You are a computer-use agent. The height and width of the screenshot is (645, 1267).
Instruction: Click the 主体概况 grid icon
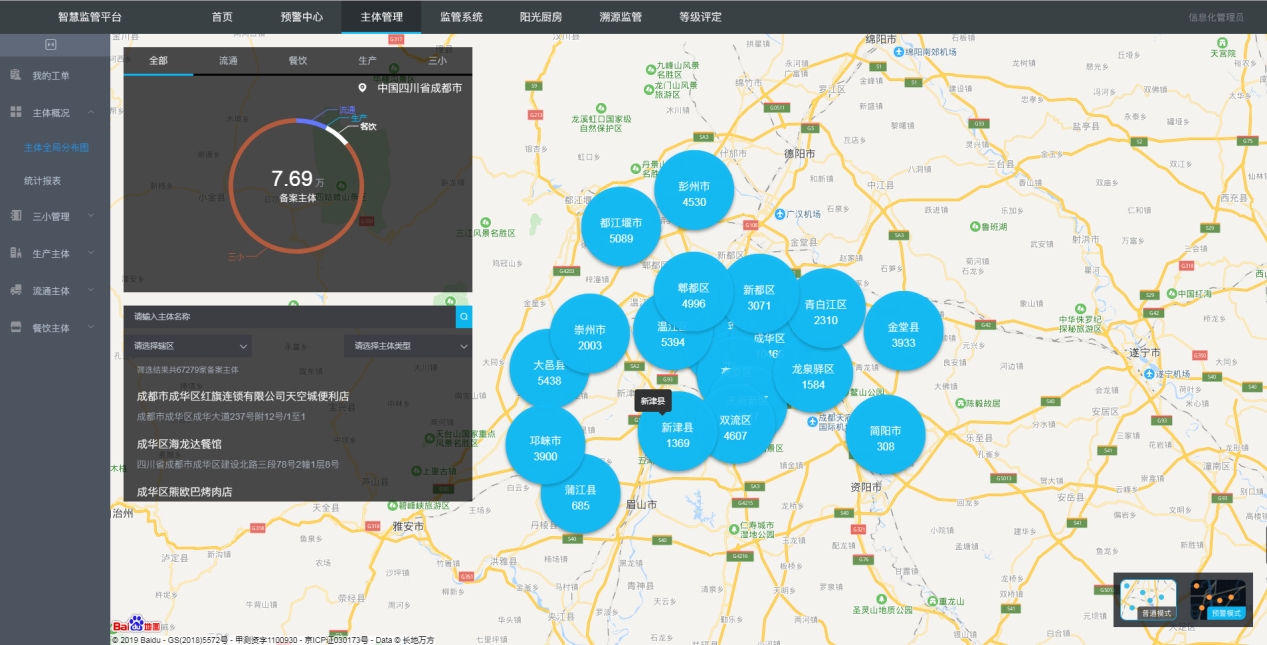16,113
